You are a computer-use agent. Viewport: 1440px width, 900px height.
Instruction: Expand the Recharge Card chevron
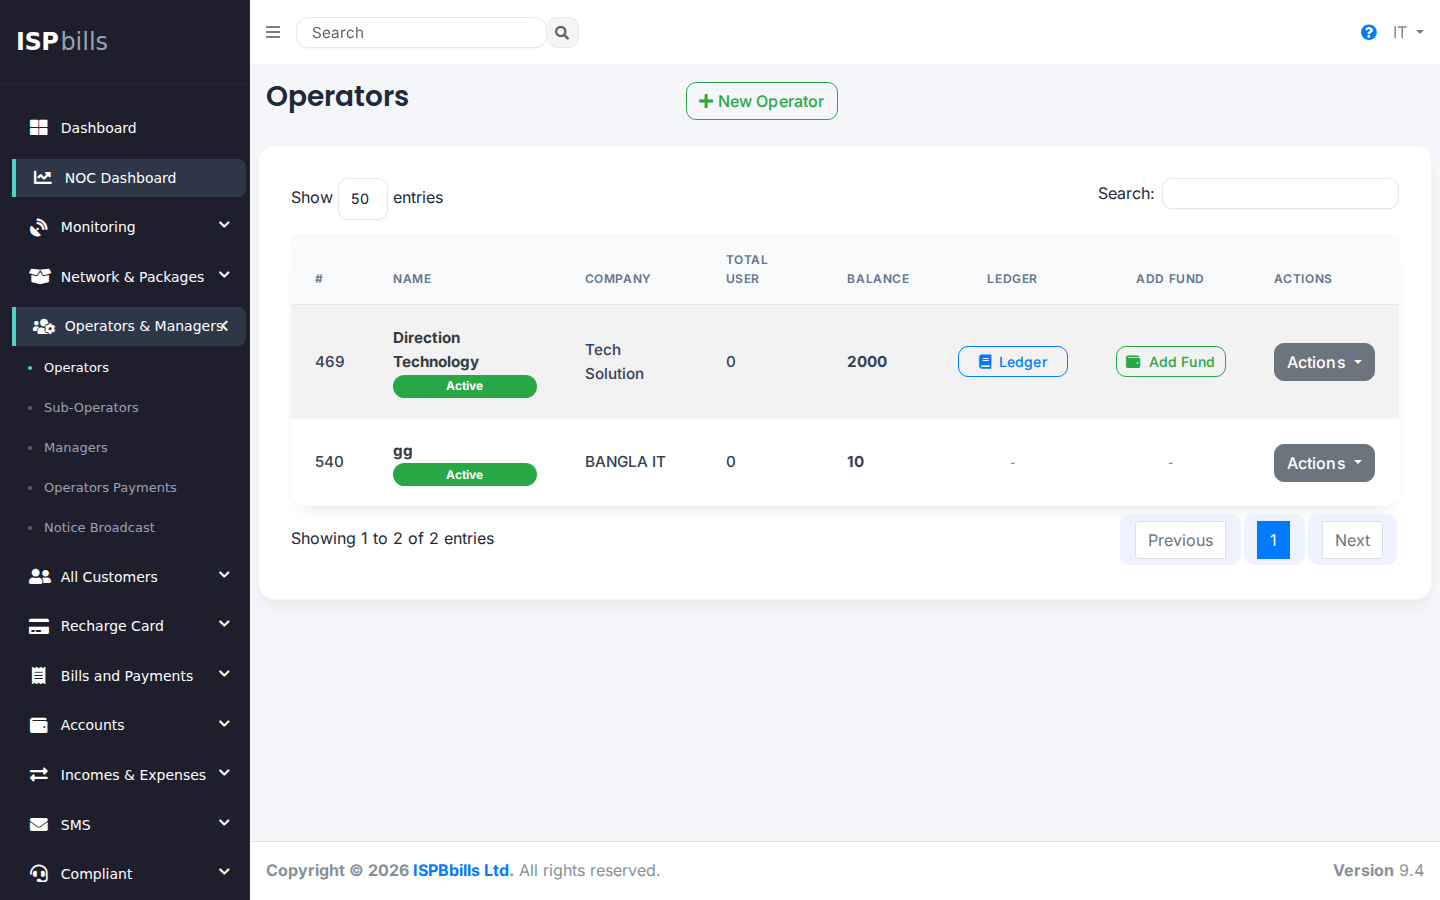coord(225,624)
